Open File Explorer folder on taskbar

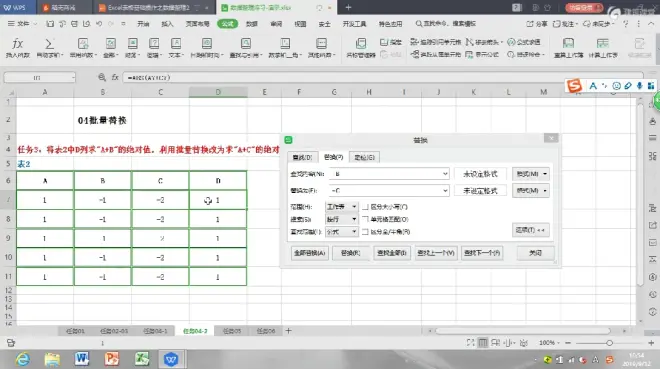[52, 359]
